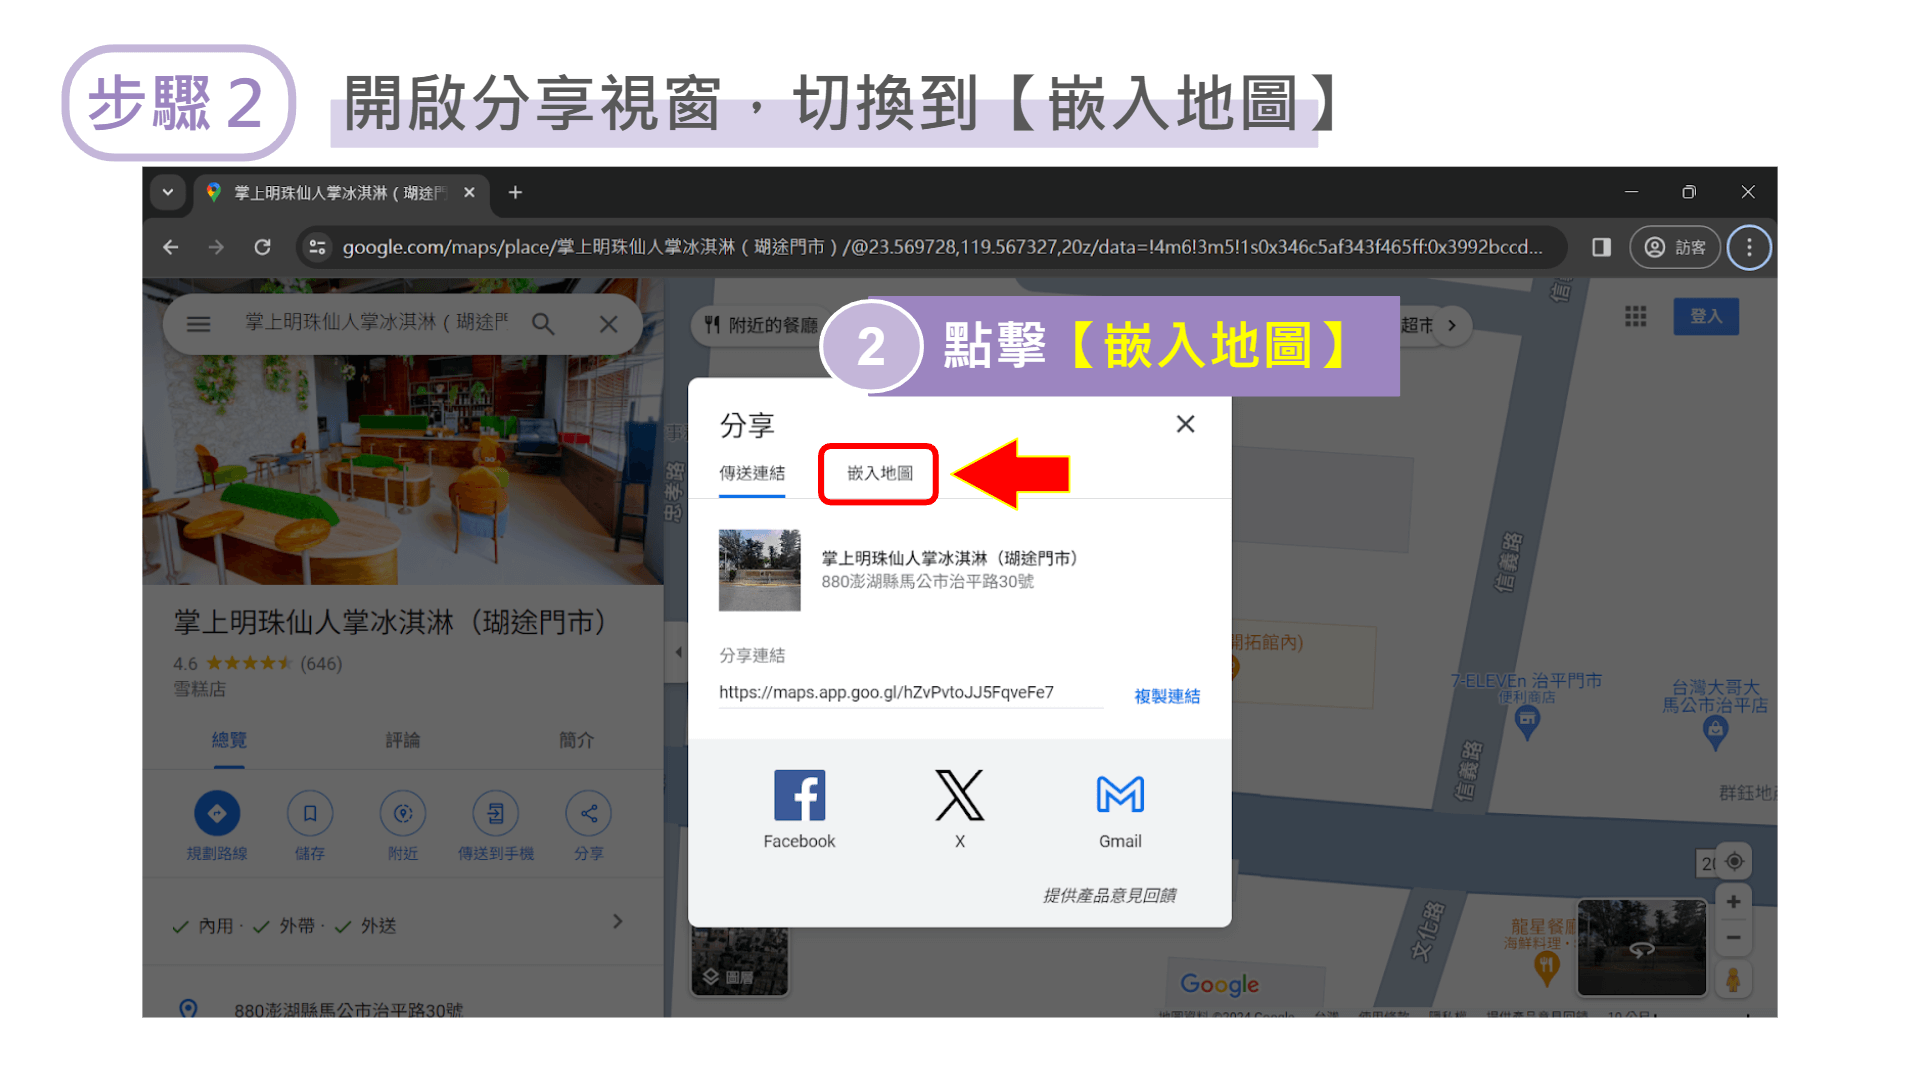Collapse the side panel arrow

coord(678,652)
